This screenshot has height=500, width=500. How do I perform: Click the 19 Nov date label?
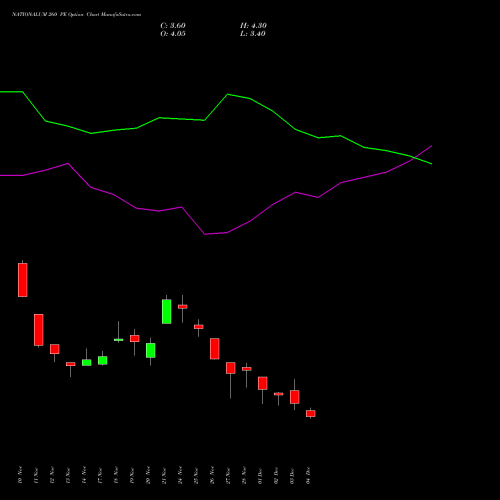click(x=132, y=476)
